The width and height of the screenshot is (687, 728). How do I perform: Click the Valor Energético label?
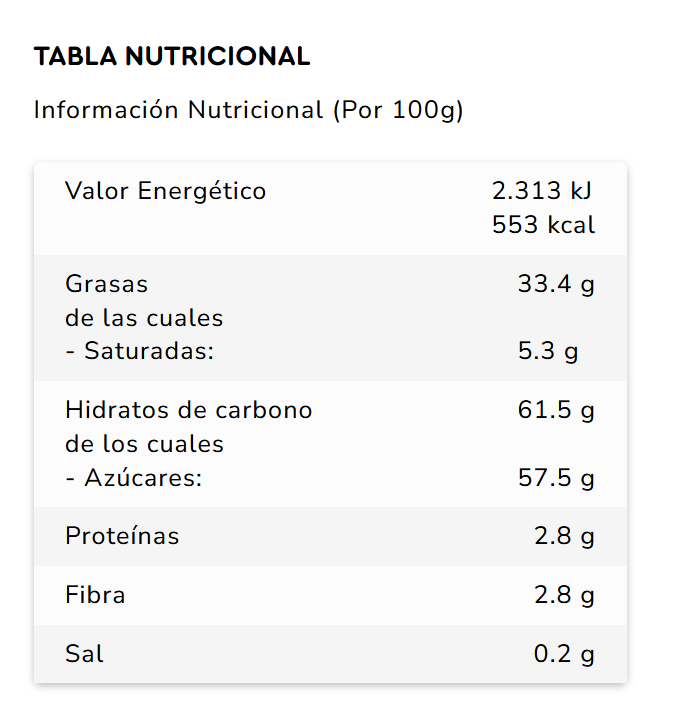pyautogui.click(x=166, y=191)
